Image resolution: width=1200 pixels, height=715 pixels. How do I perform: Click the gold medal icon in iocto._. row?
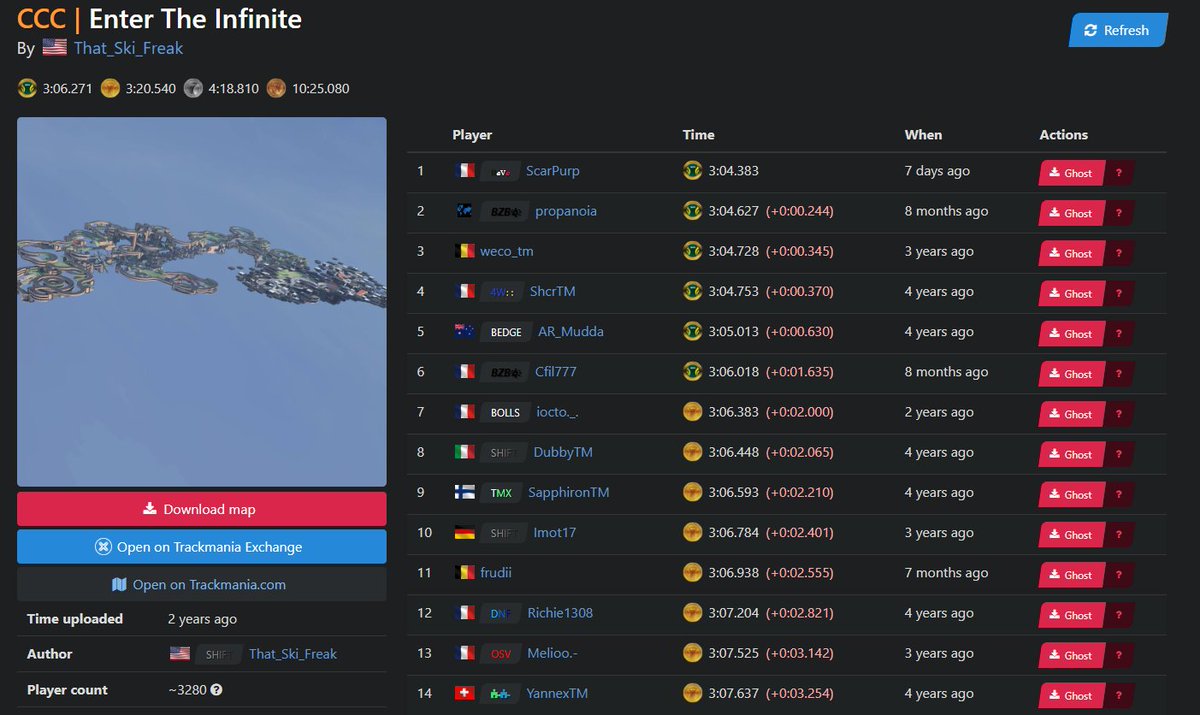click(x=692, y=412)
